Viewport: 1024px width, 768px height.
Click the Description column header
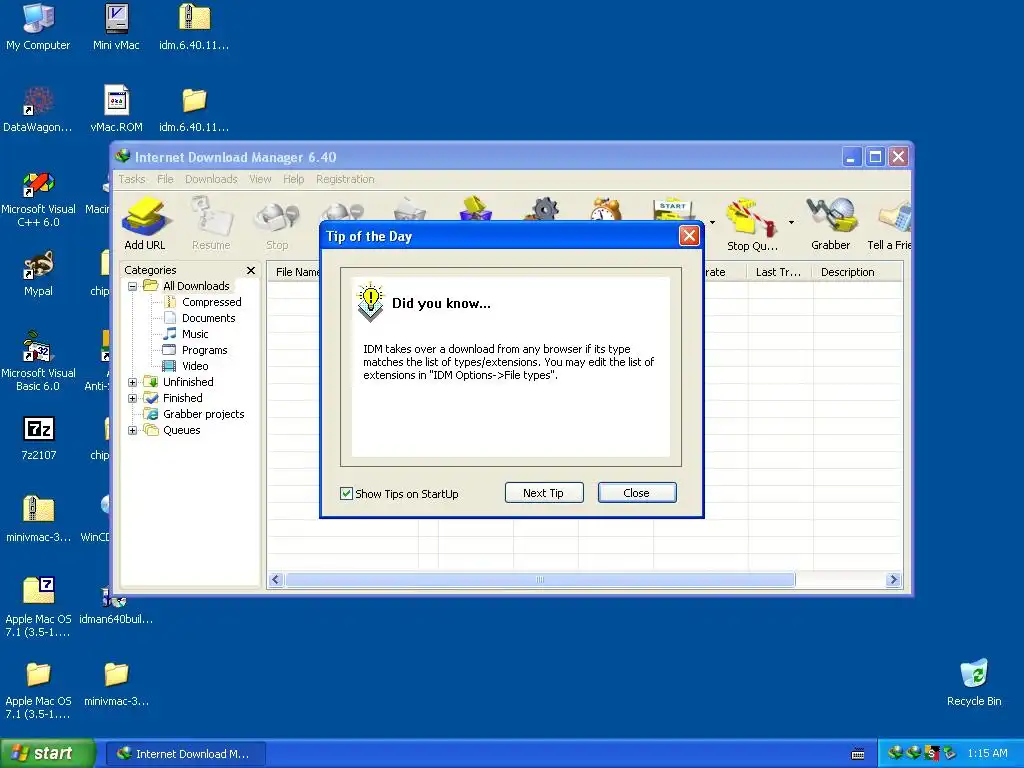(857, 272)
